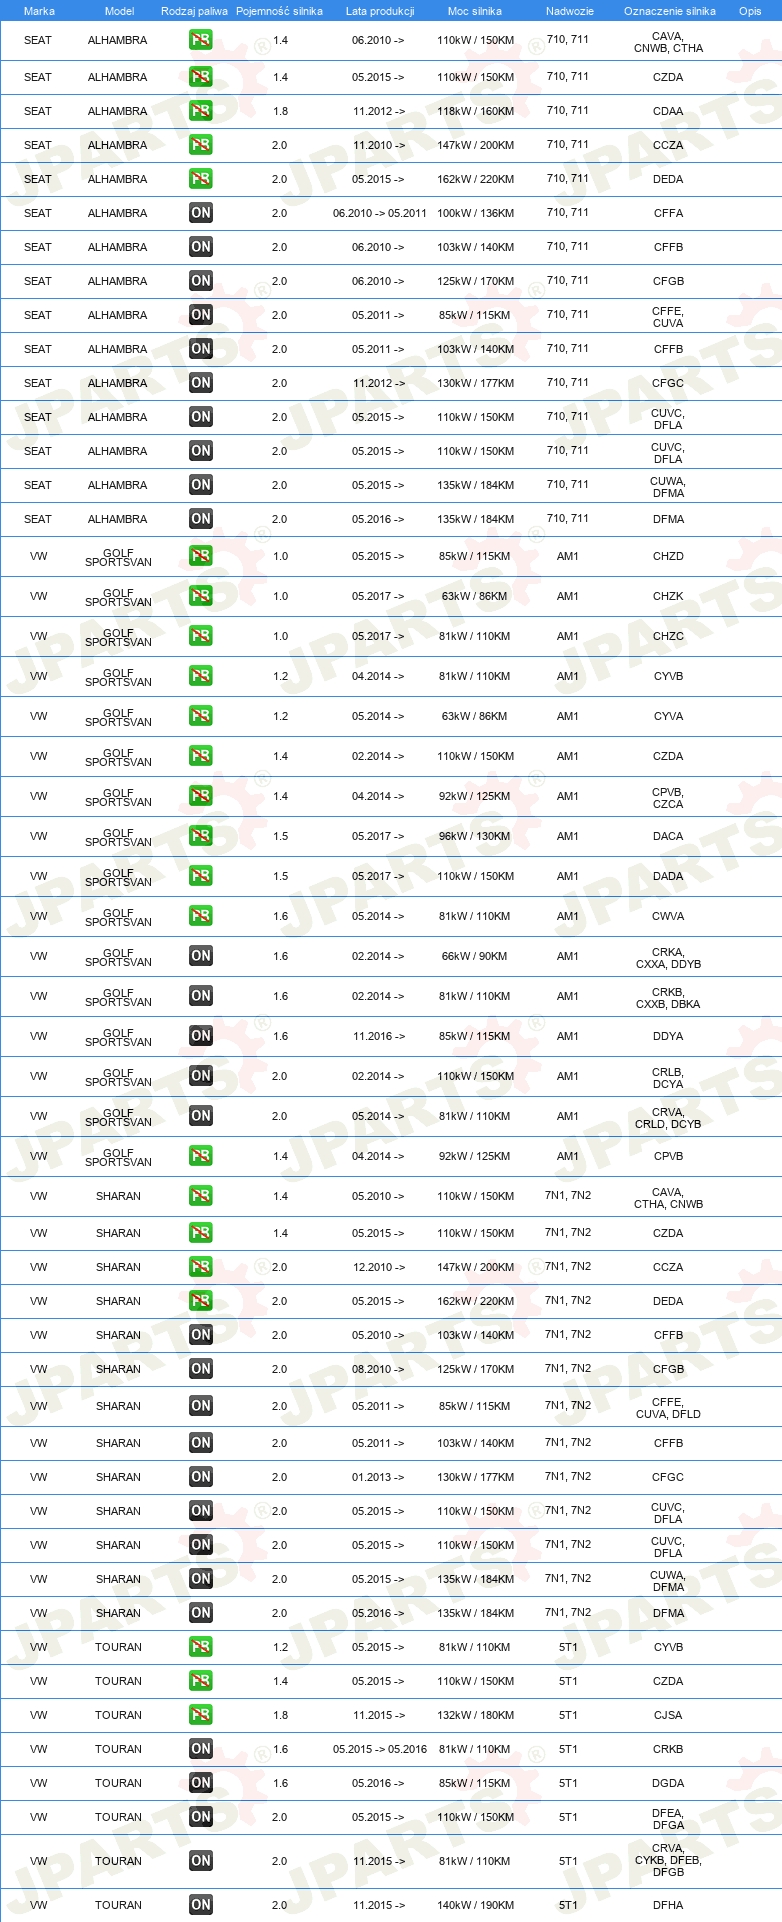The width and height of the screenshot is (782, 1922).
Task: Select the power value 140kW / 190KM
Action: click(x=476, y=1905)
